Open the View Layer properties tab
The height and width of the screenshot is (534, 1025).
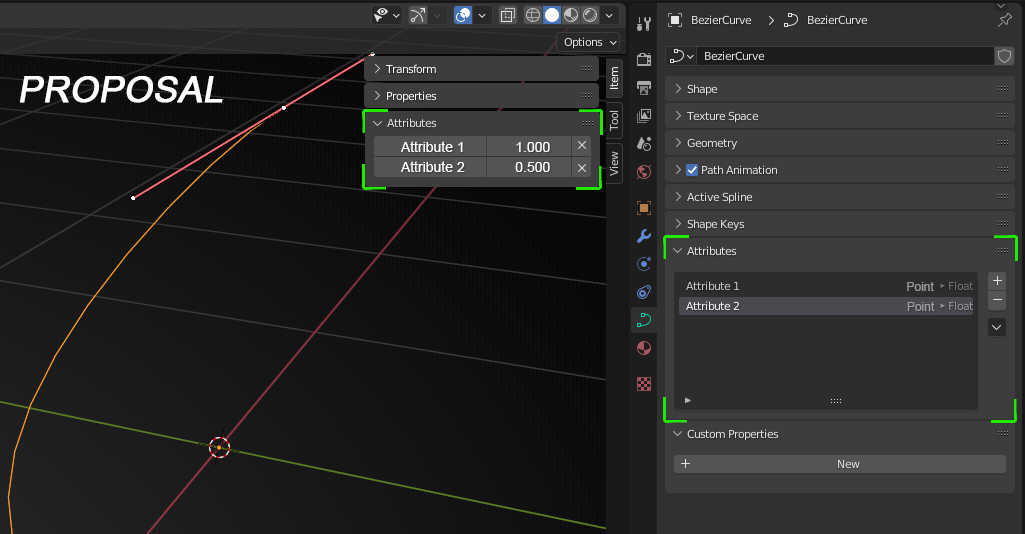click(644, 116)
